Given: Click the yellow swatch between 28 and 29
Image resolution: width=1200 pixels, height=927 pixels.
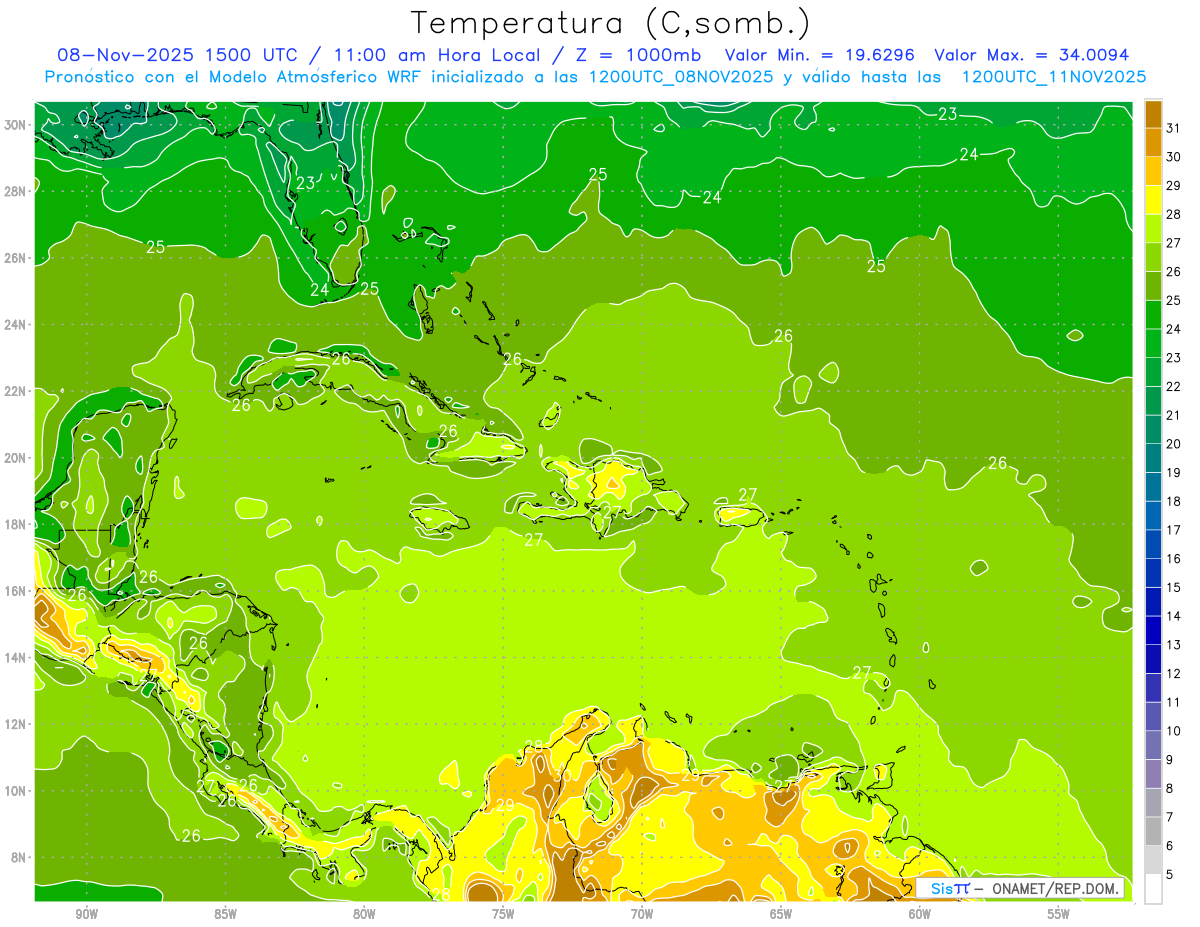Looking at the screenshot, I should [x=1153, y=200].
